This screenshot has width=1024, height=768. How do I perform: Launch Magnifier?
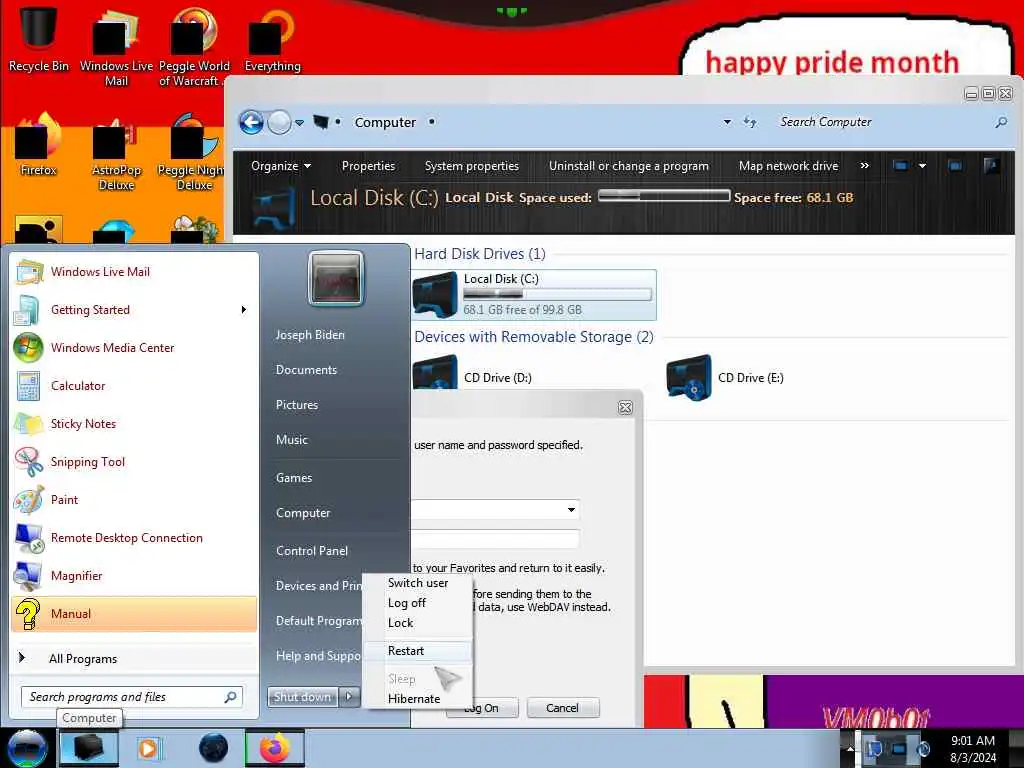[x=135, y=575]
